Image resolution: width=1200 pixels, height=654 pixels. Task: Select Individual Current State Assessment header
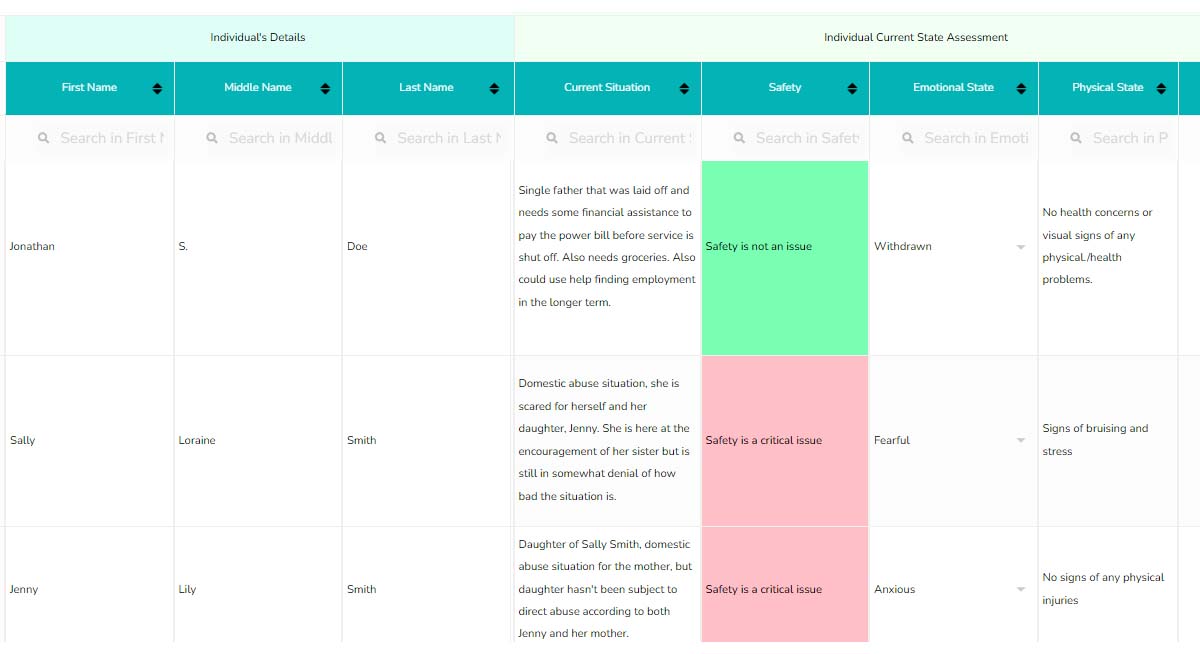pos(915,37)
